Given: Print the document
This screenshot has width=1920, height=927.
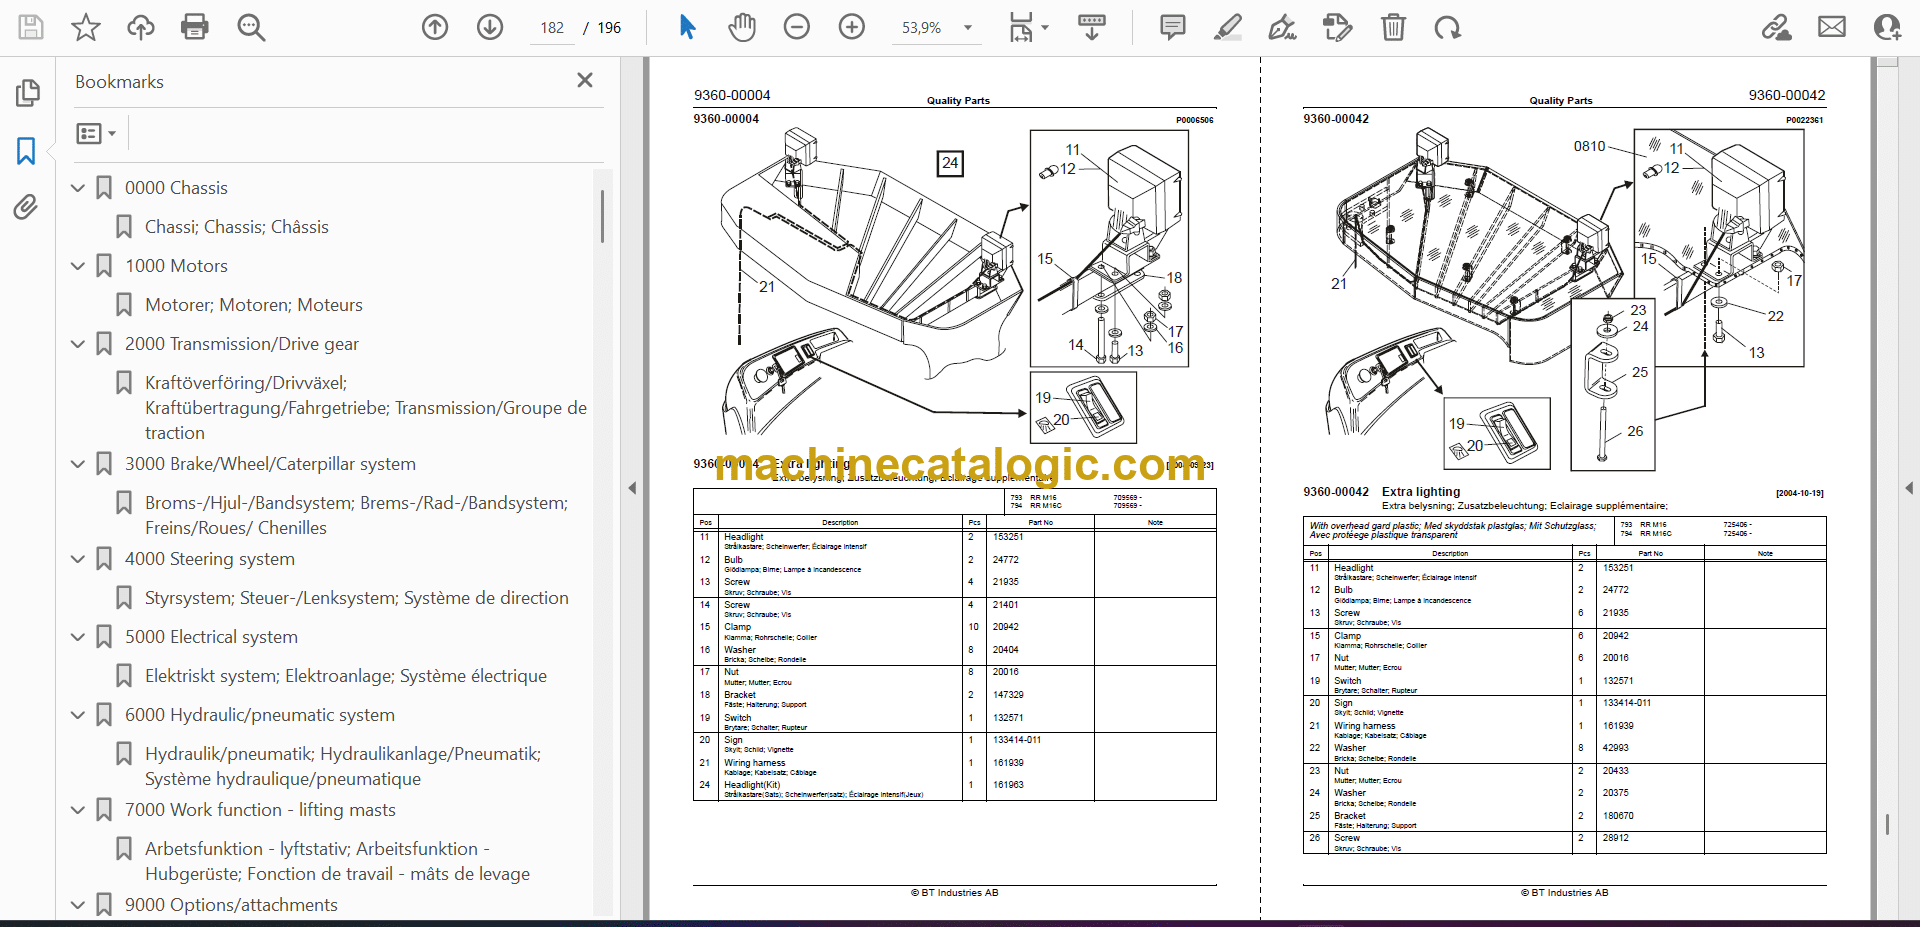Looking at the screenshot, I should point(195,27).
